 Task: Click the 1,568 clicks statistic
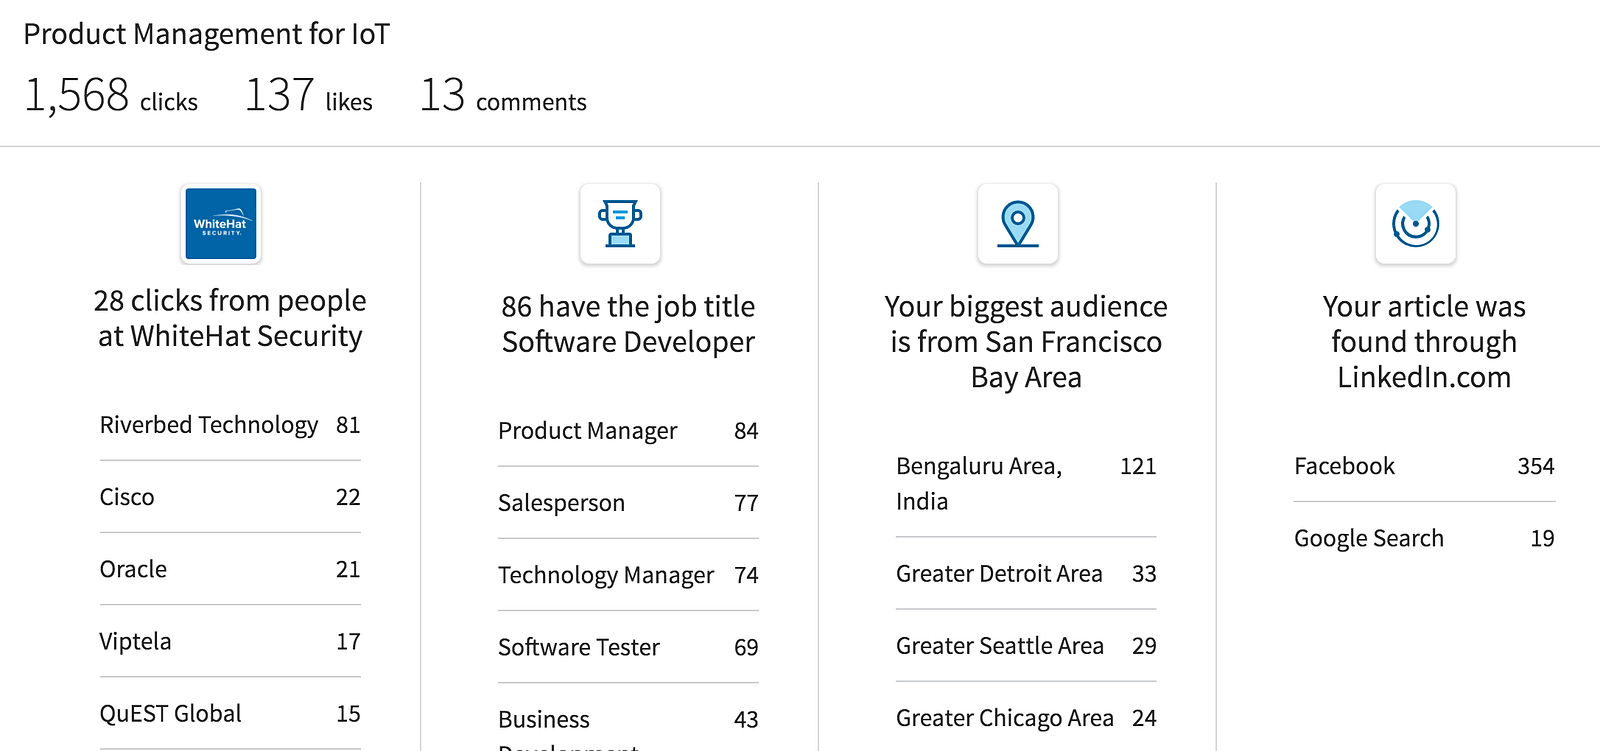coord(111,97)
